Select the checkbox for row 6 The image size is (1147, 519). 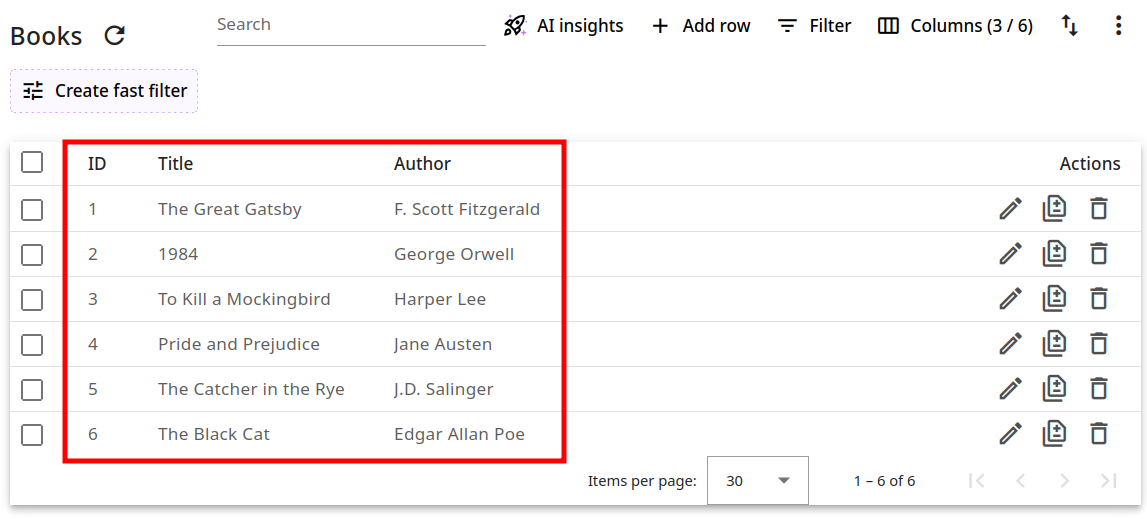tap(32, 434)
